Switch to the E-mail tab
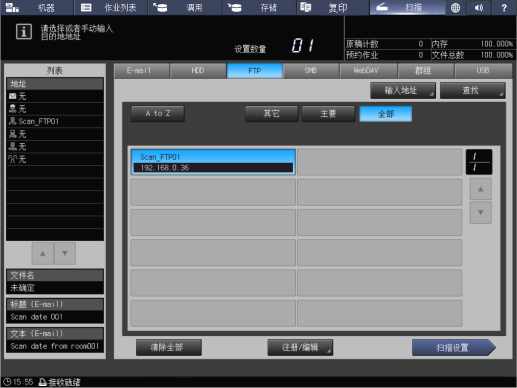The width and height of the screenshot is (517, 388). [141, 71]
